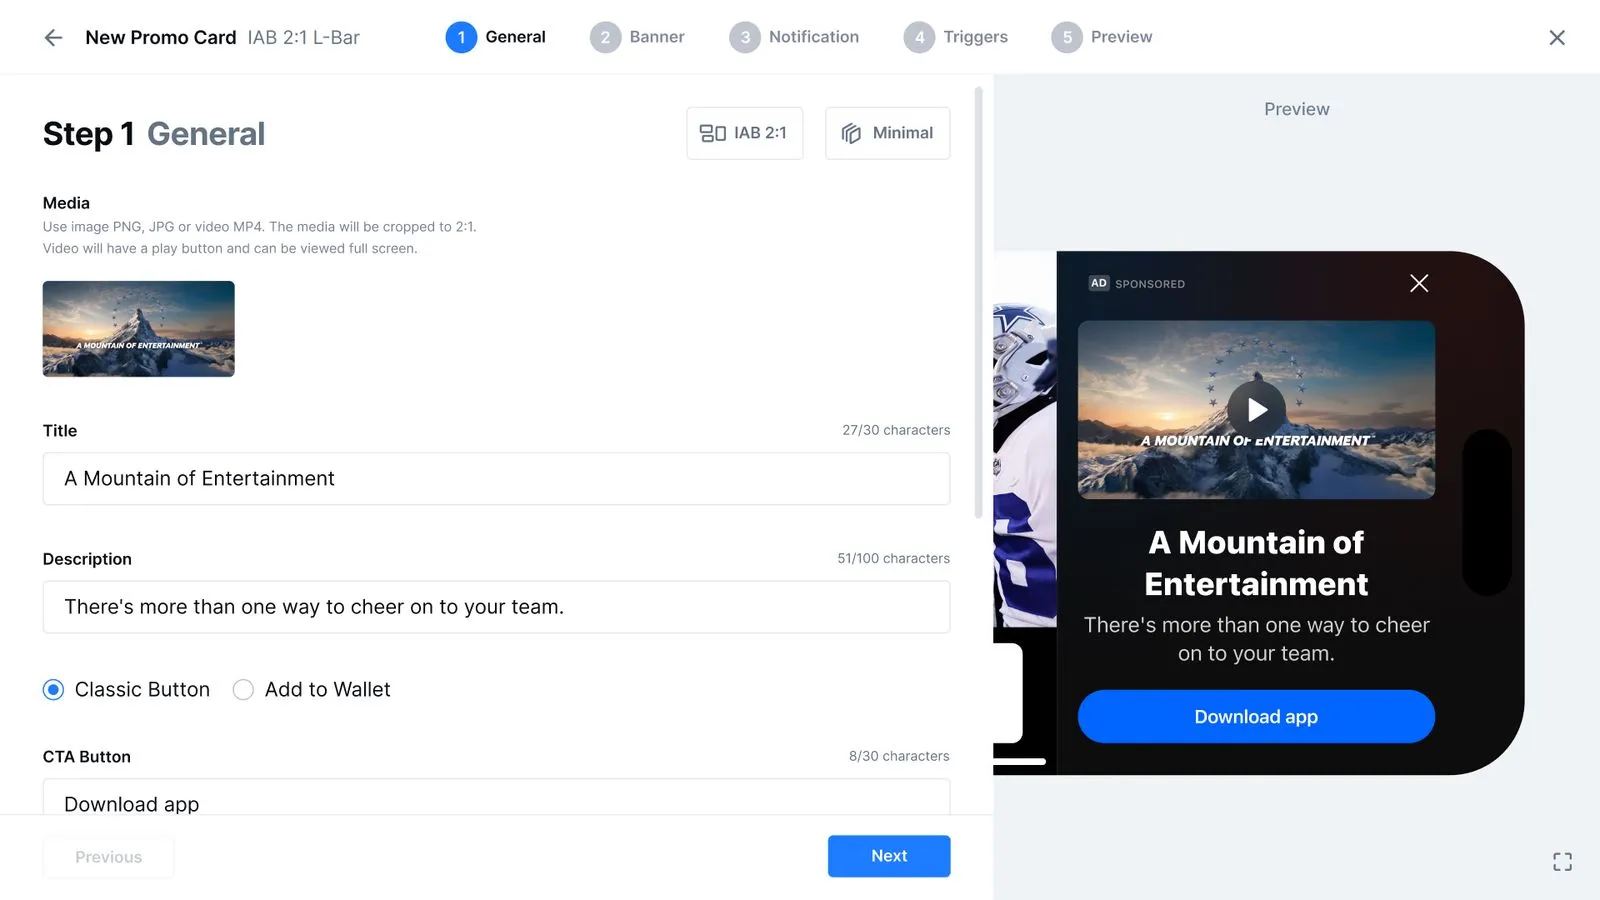
Task: Click the form's vertical scrollbar
Action: click(x=978, y=302)
